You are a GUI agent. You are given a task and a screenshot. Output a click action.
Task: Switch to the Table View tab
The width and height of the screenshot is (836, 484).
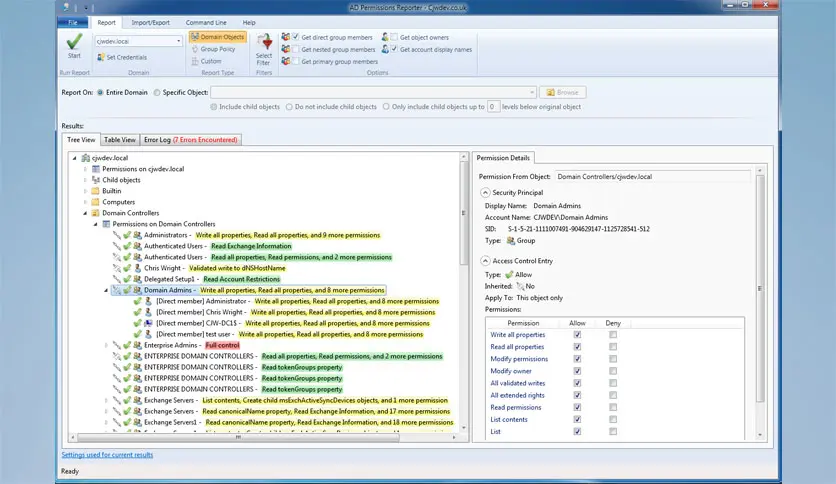coord(119,140)
